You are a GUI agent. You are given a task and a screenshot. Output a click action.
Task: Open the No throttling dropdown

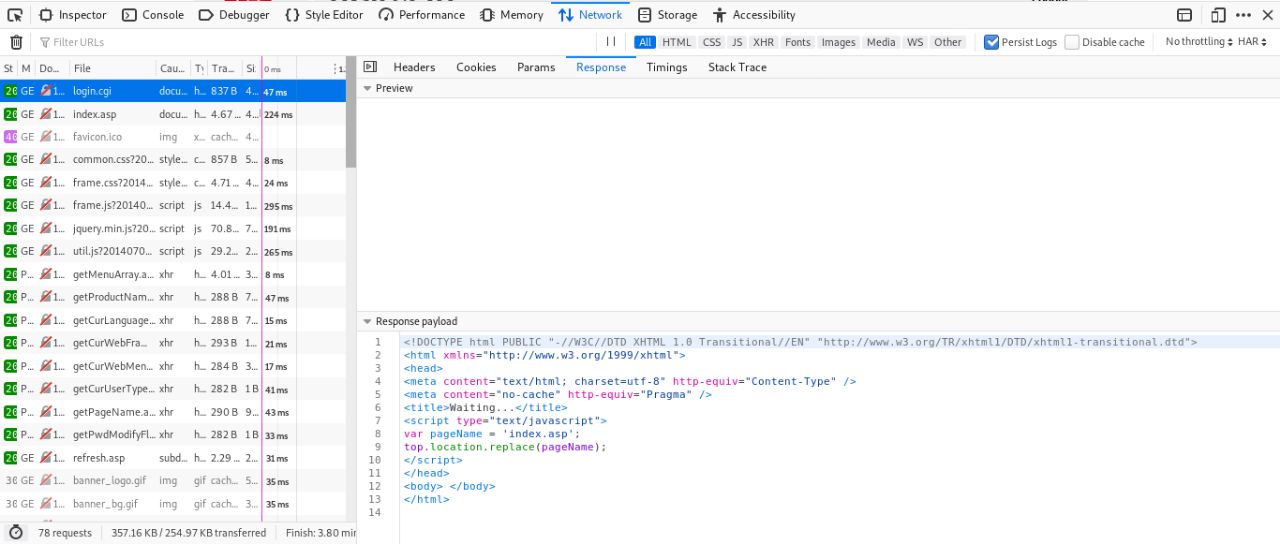click(x=1198, y=42)
